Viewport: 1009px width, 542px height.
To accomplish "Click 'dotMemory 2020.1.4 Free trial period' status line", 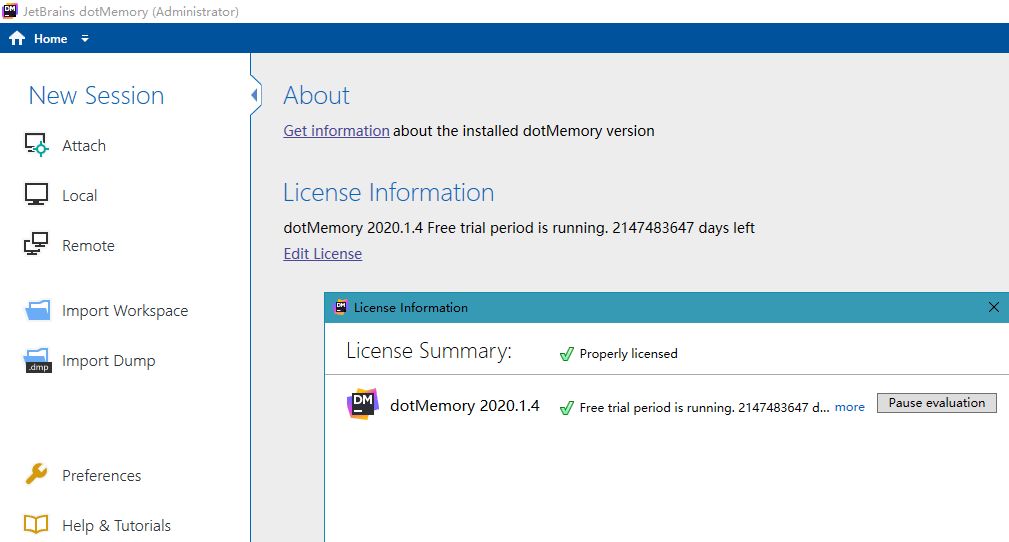I will click(x=519, y=228).
